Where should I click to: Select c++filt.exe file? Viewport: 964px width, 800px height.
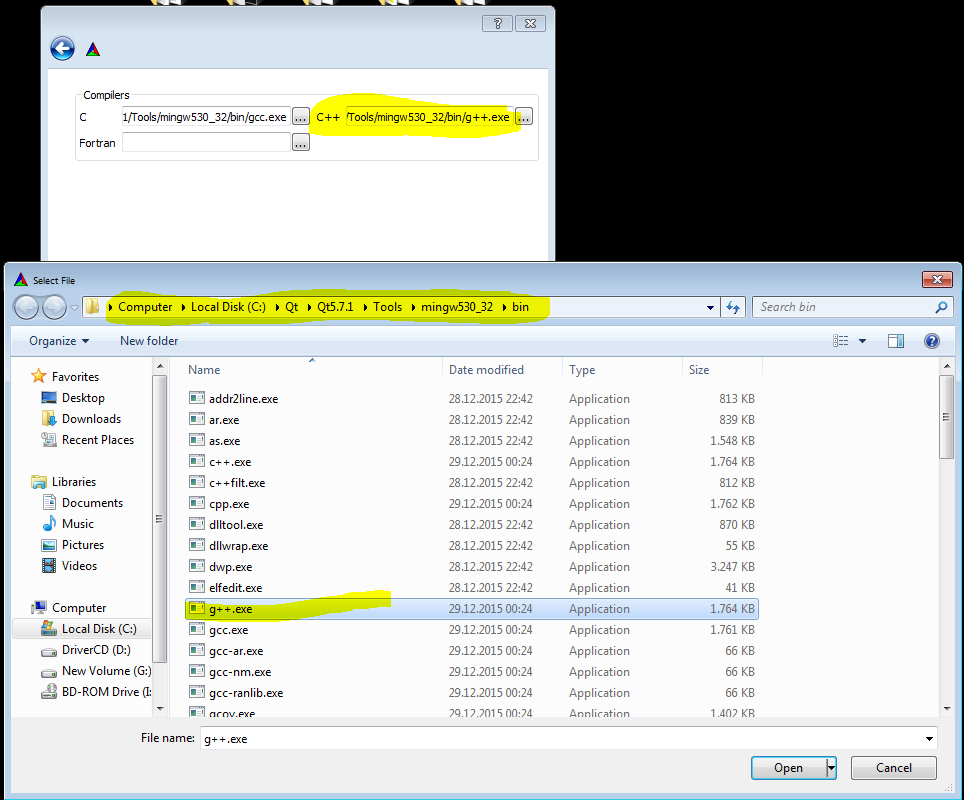[237, 483]
